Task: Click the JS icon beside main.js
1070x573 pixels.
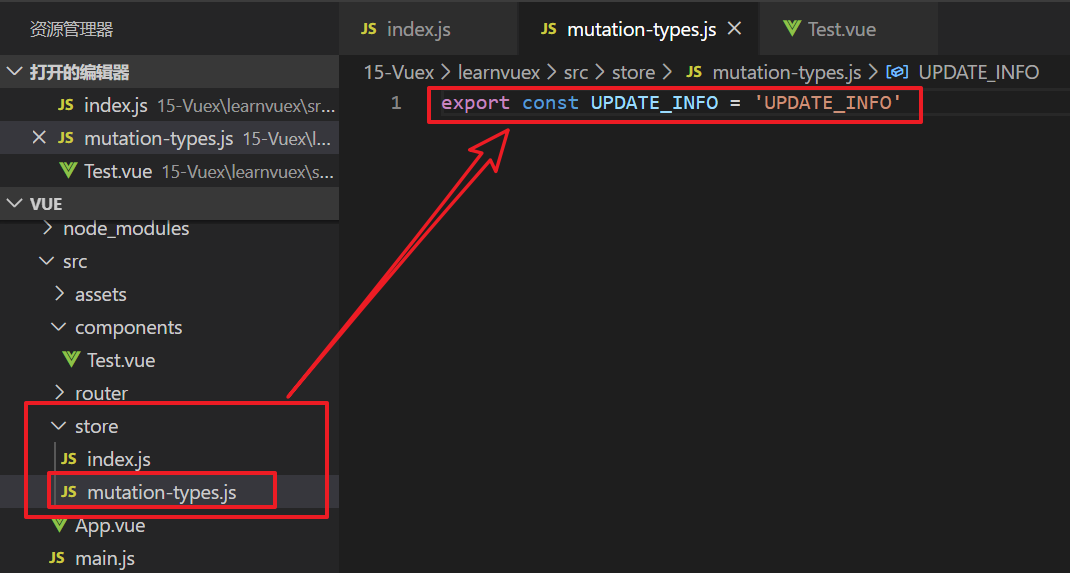Action: (57, 558)
